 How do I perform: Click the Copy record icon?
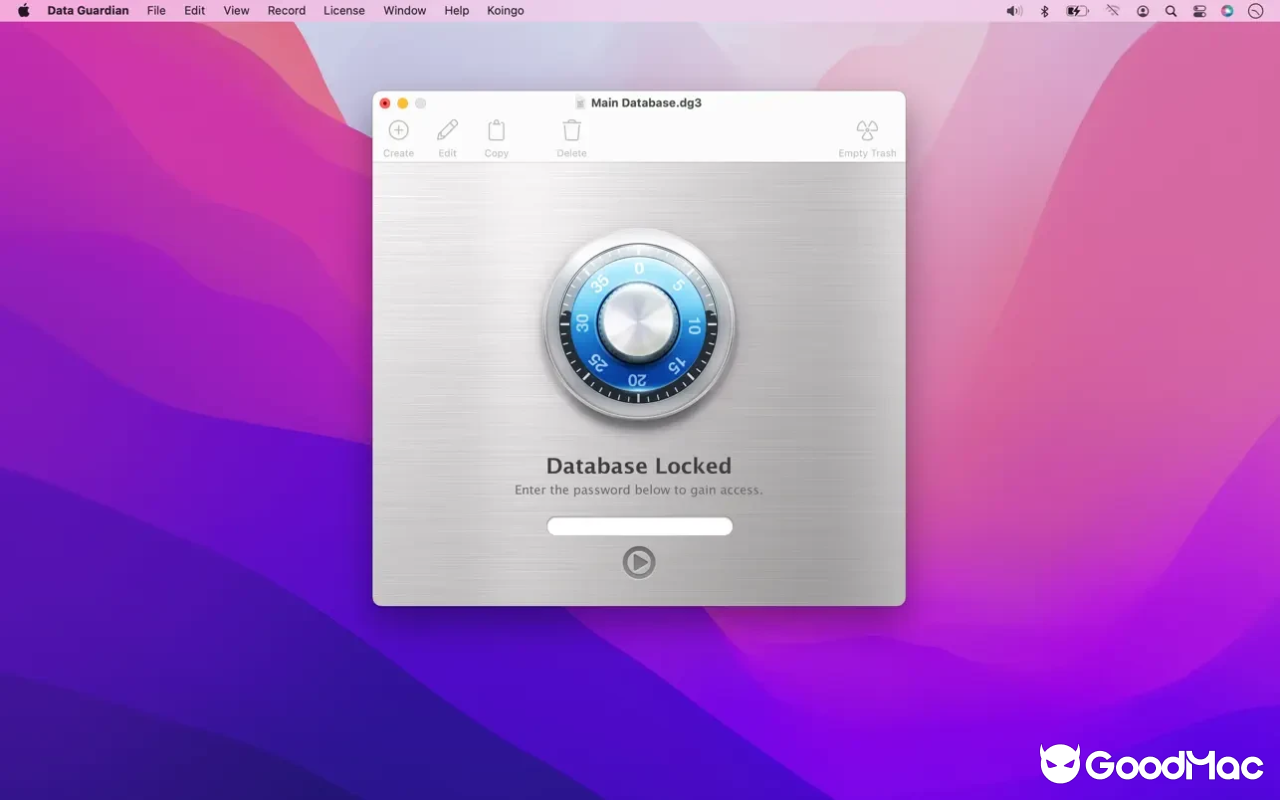pos(496,130)
